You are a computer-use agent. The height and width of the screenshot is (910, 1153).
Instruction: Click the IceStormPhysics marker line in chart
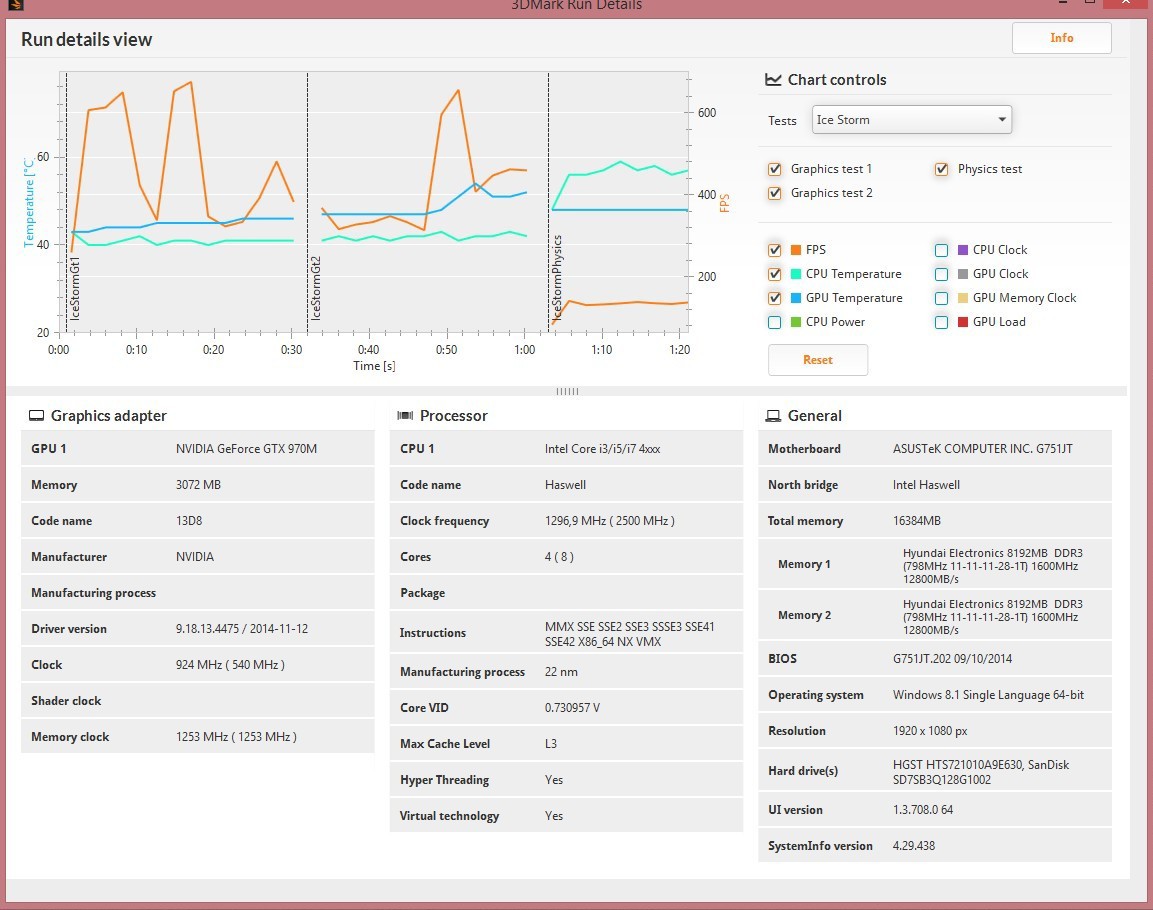pos(549,202)
